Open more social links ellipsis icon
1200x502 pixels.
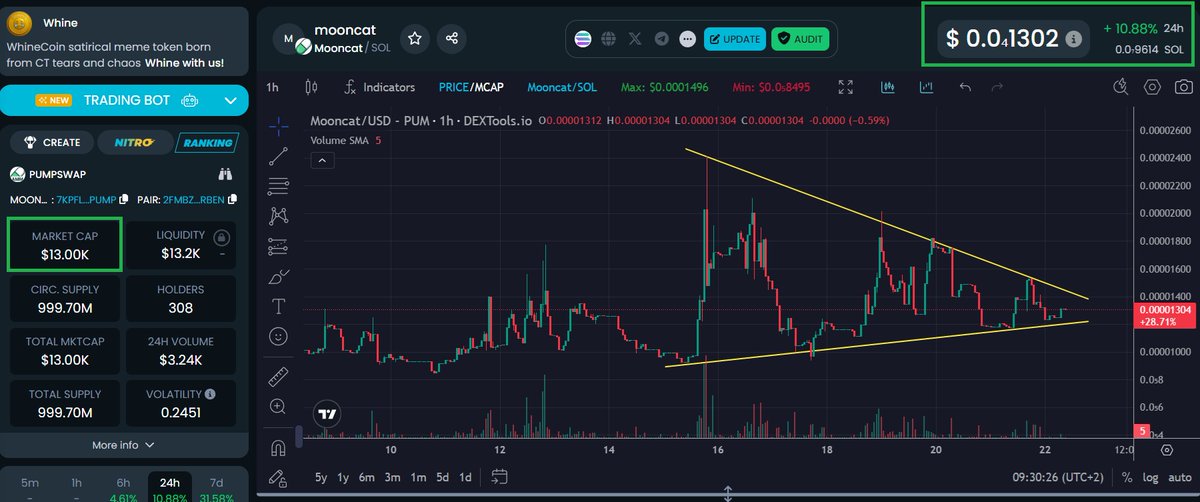[687, 39]
